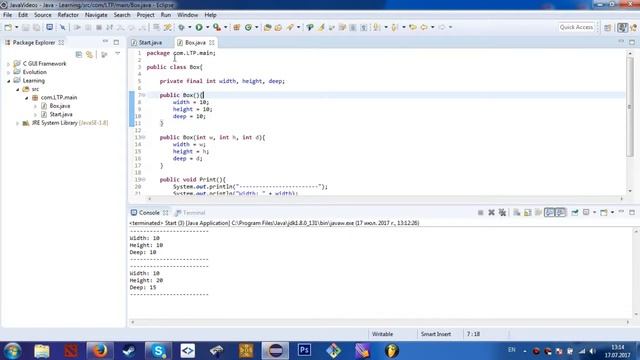Toggle Show Console on Standard Out change
The height and width of the screenshot is (360, 640).
pyautogui.click(x=549, y=213)
